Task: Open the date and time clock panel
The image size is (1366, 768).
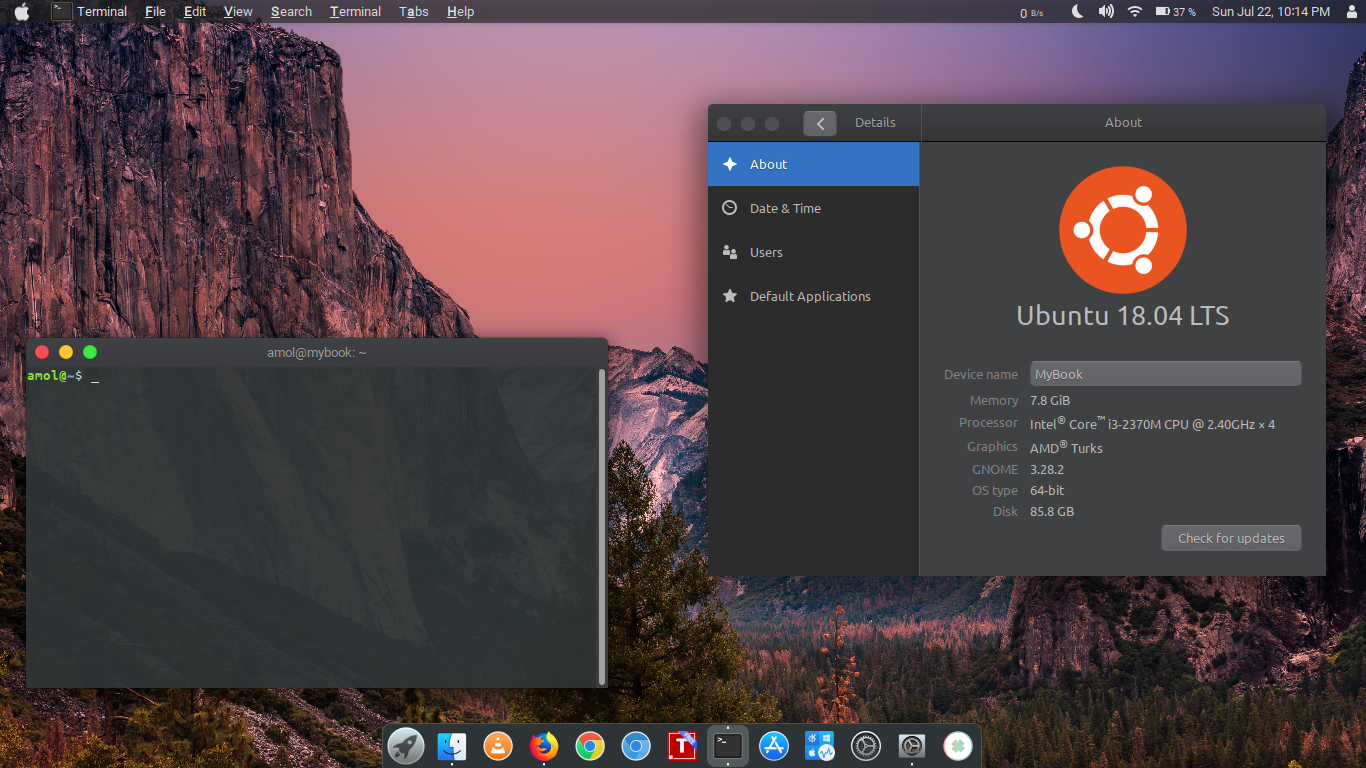Action: tap(1270, 12)
